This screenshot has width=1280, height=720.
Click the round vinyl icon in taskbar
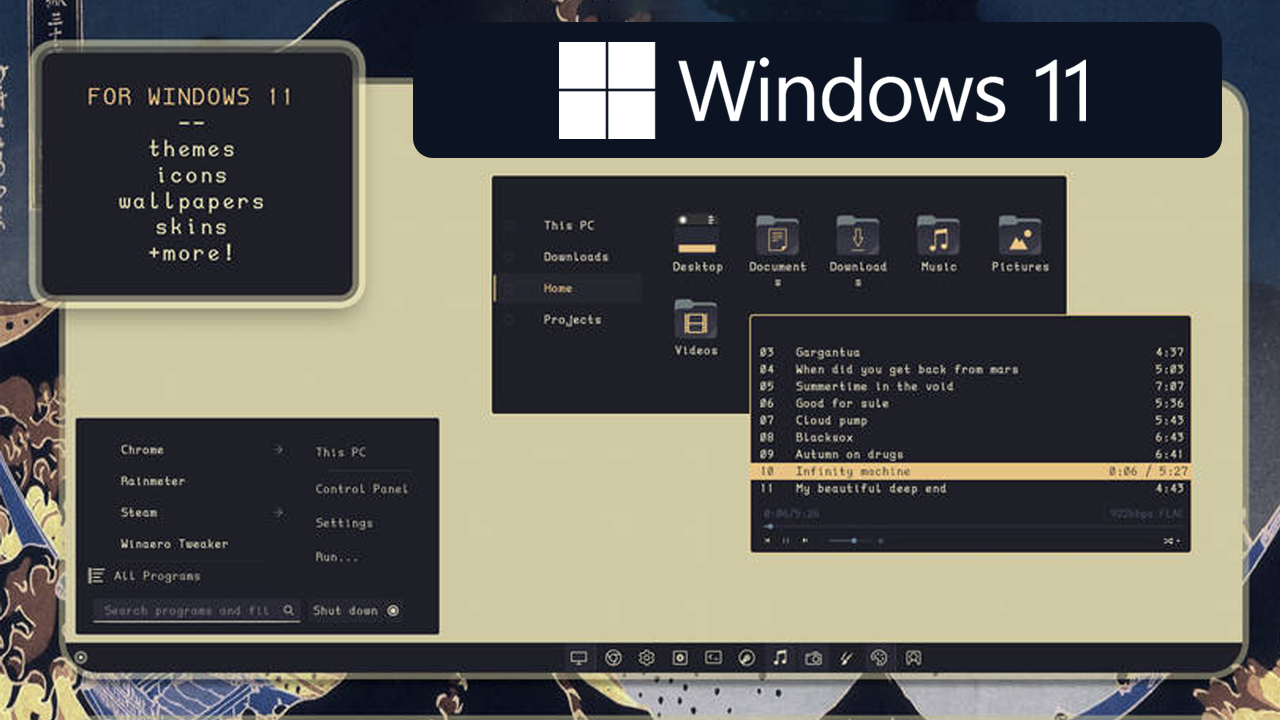coord(747,658)
